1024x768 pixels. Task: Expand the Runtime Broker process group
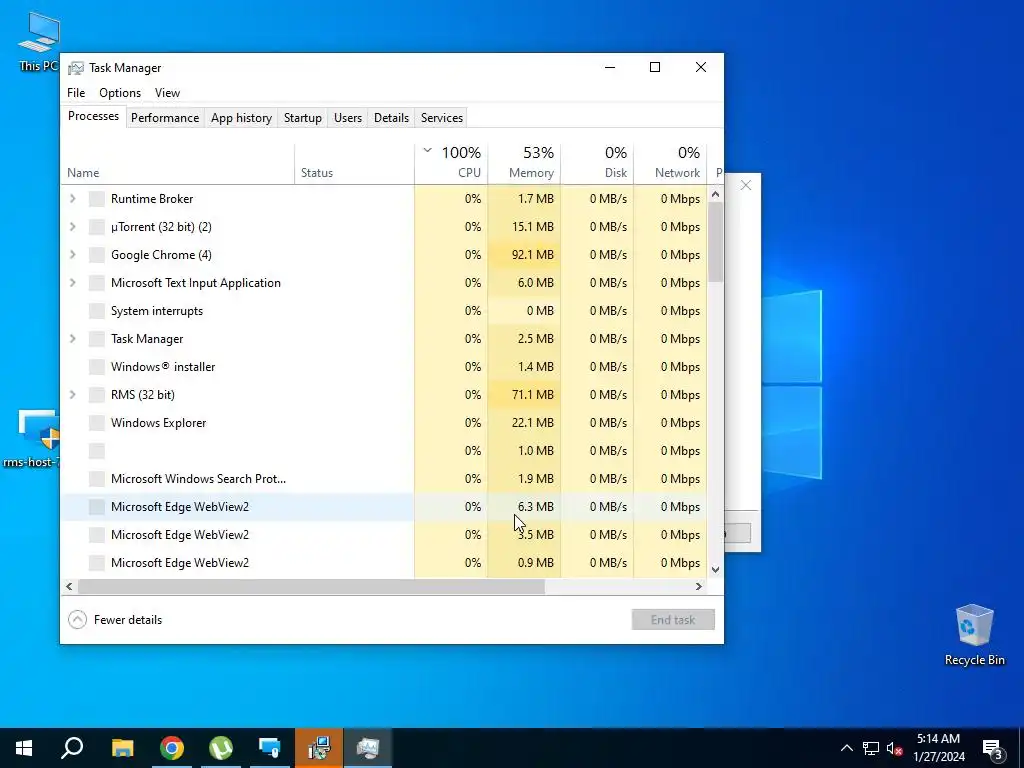point(72,199)
